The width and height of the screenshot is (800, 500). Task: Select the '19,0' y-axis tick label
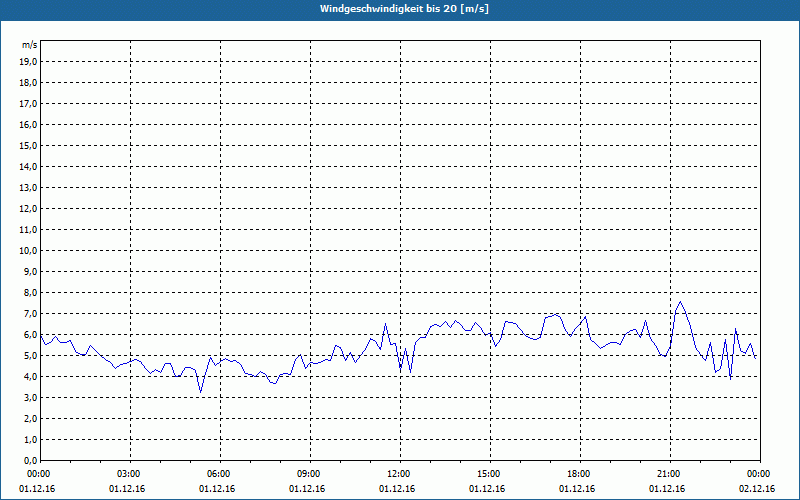point(29,62)
